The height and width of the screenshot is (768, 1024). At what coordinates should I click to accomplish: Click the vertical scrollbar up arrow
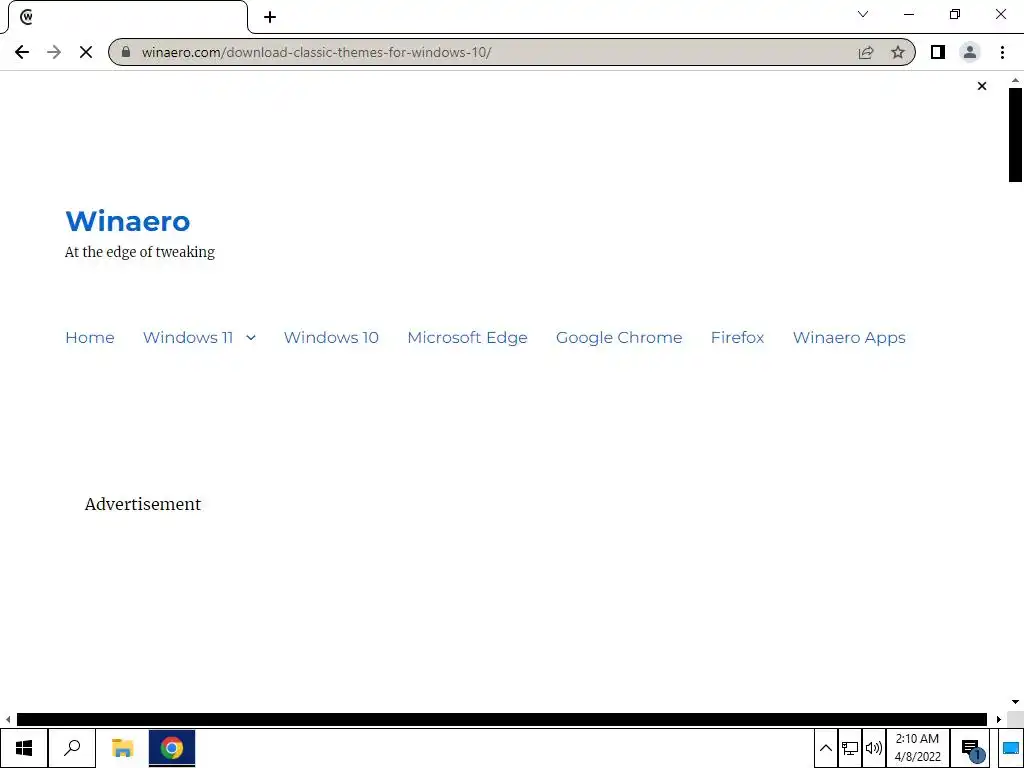click(1015, 80)
